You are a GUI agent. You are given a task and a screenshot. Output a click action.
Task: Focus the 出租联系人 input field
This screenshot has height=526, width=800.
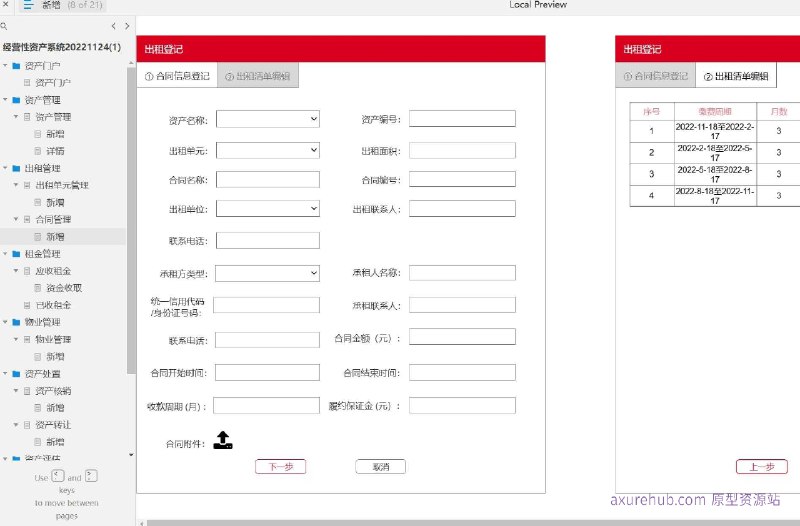click(x=462, y=209)
